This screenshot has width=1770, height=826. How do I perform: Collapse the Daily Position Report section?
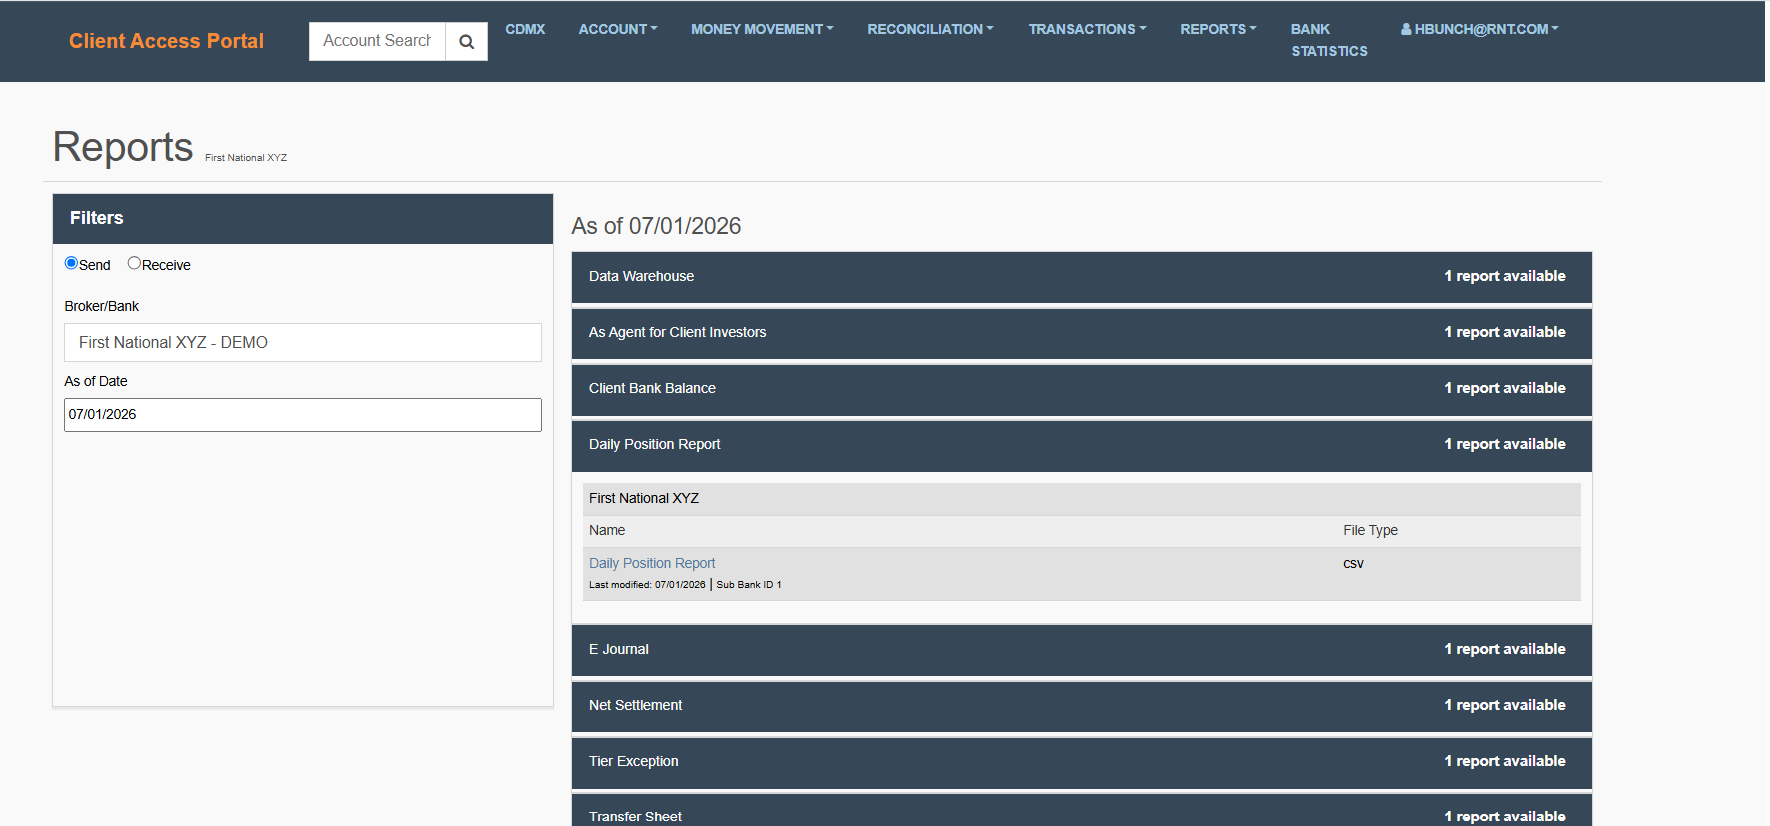tap(1081, 445)
